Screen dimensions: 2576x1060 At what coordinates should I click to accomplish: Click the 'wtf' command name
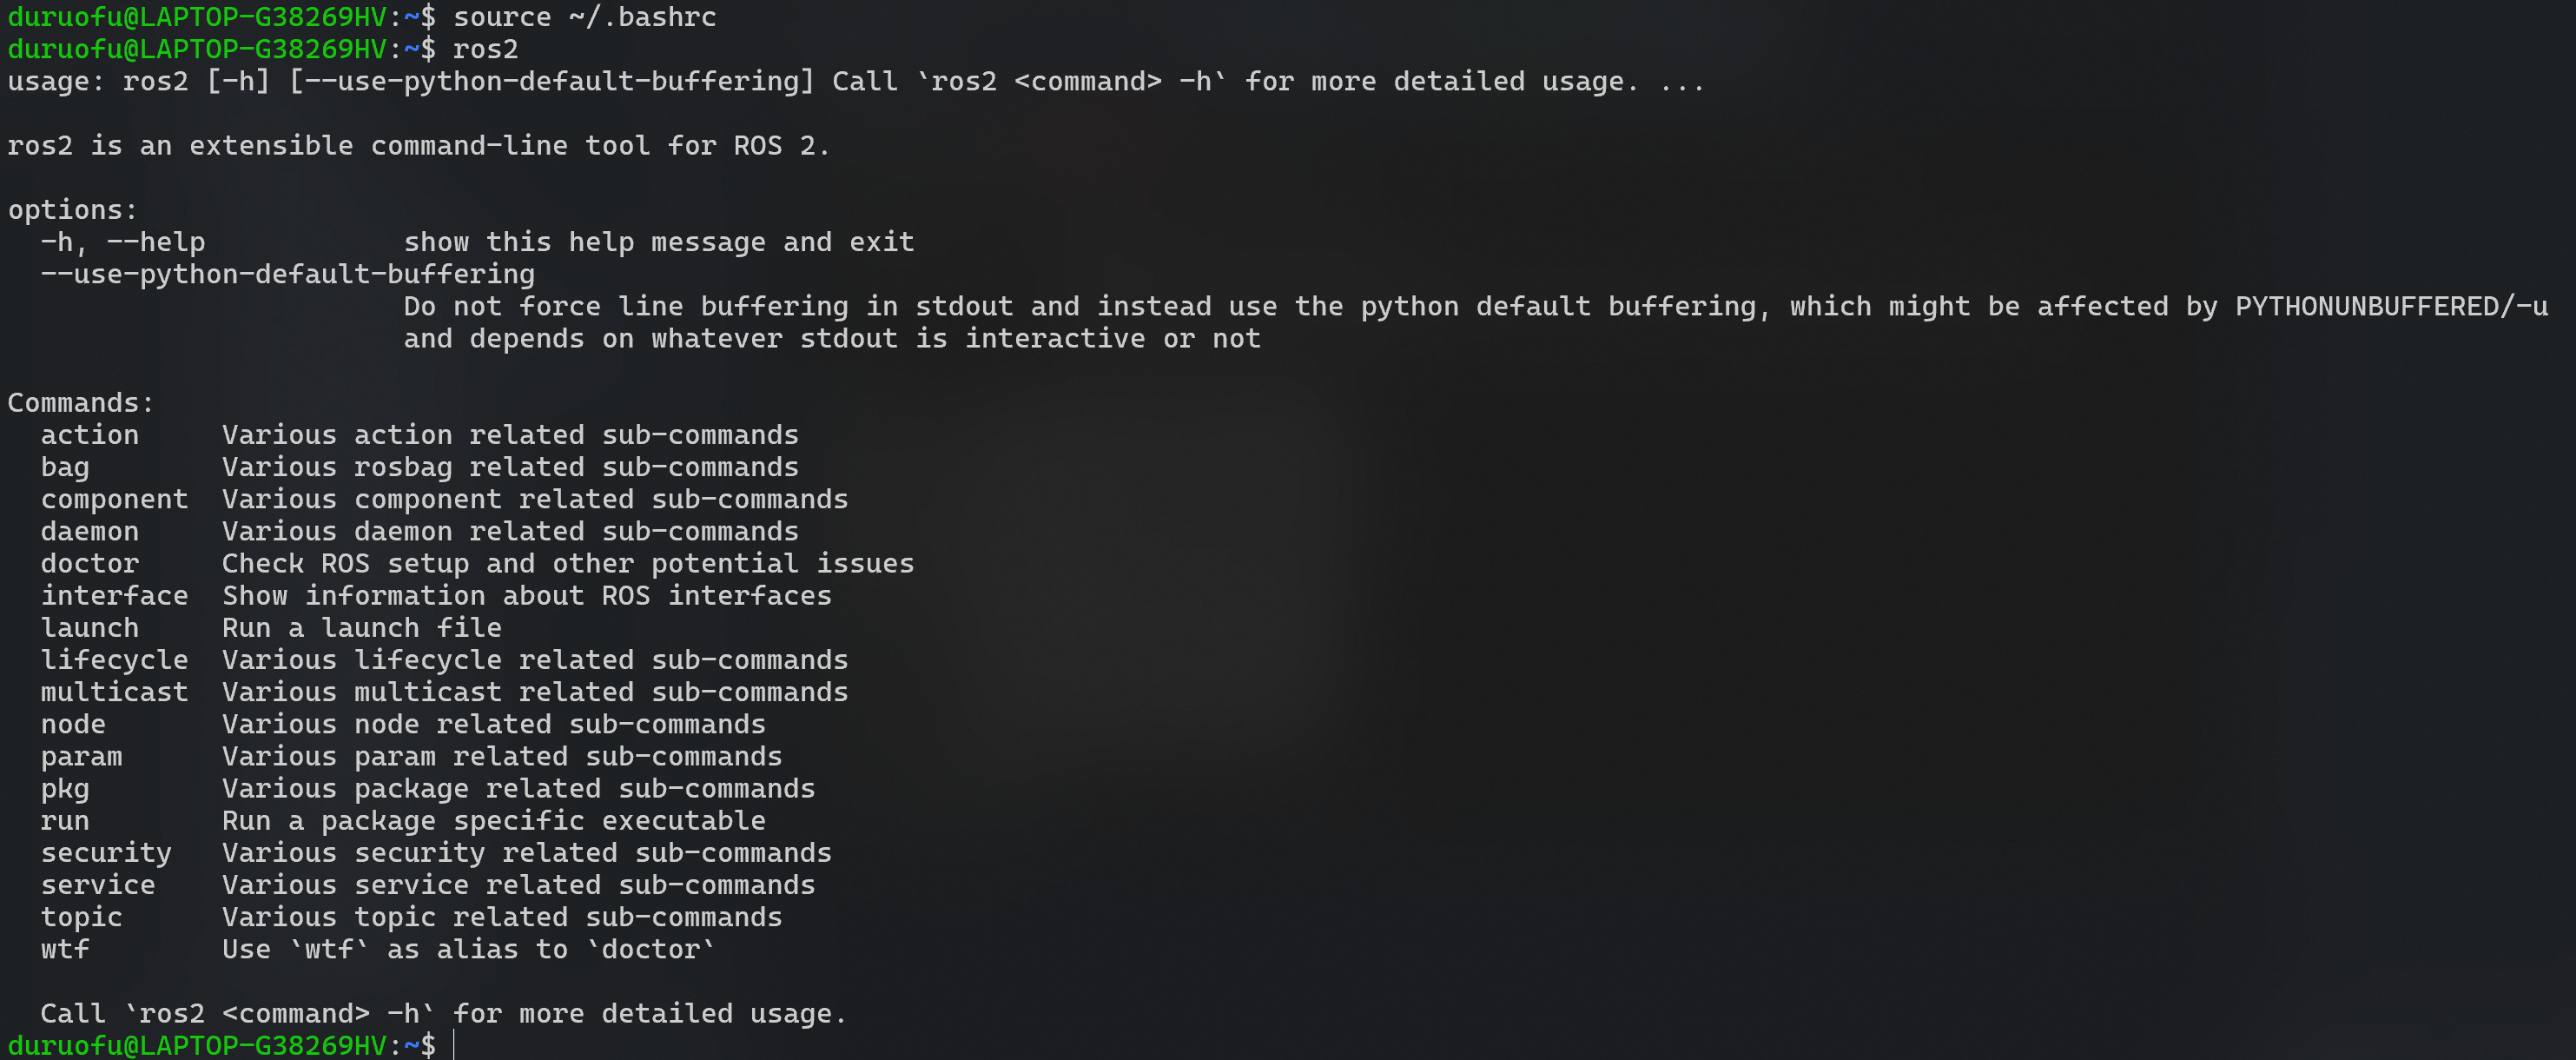coord(65,949)
